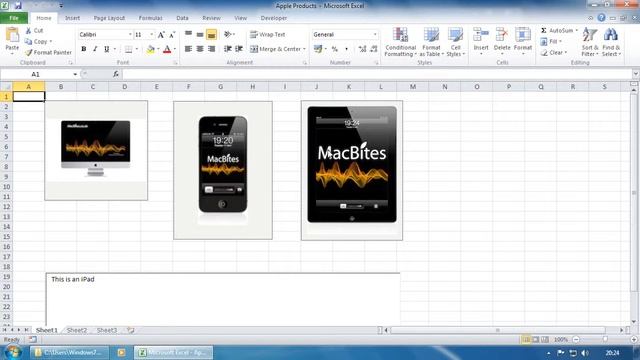Click the AutoSum sigma icon
Image resolution: width=640 pixels, height=360 pixels.
(544, 31)
